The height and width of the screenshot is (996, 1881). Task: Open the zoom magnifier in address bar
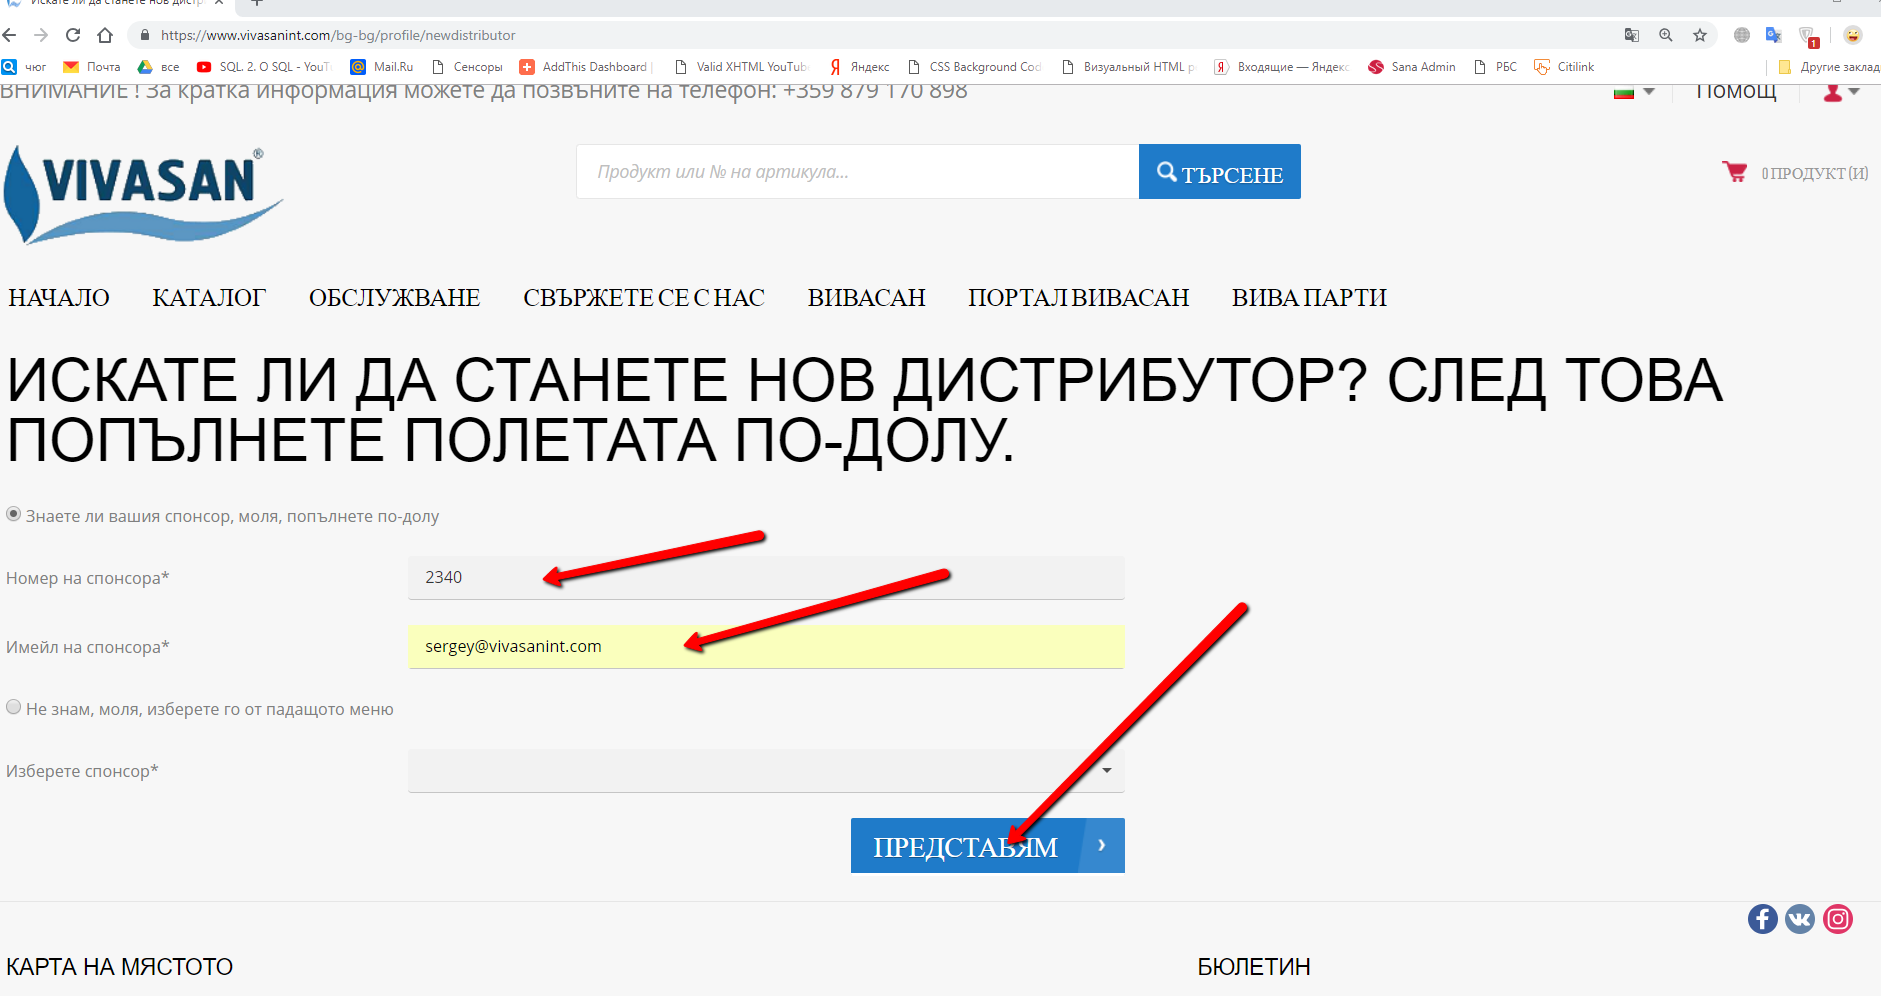1666,35
